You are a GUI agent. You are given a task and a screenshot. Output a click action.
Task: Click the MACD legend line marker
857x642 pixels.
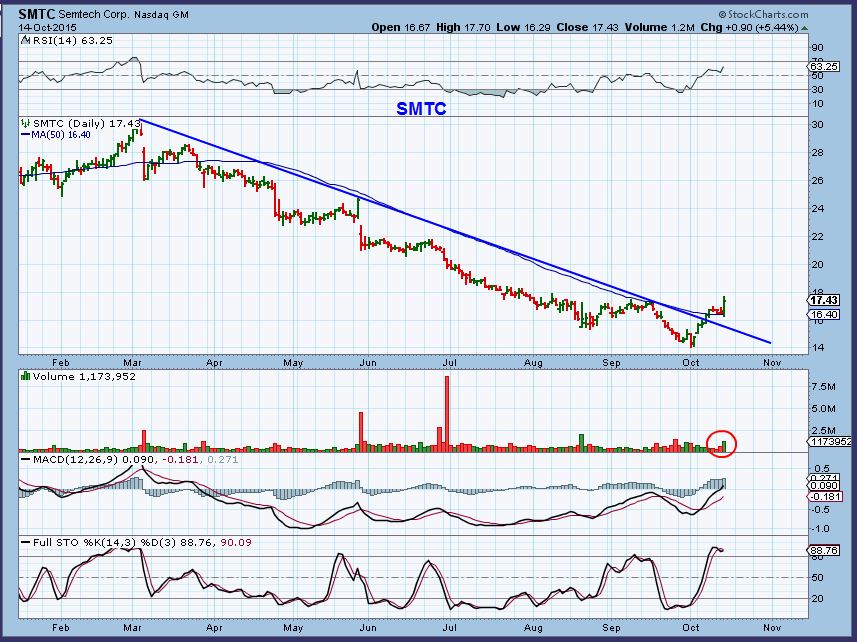pos(25,460)
